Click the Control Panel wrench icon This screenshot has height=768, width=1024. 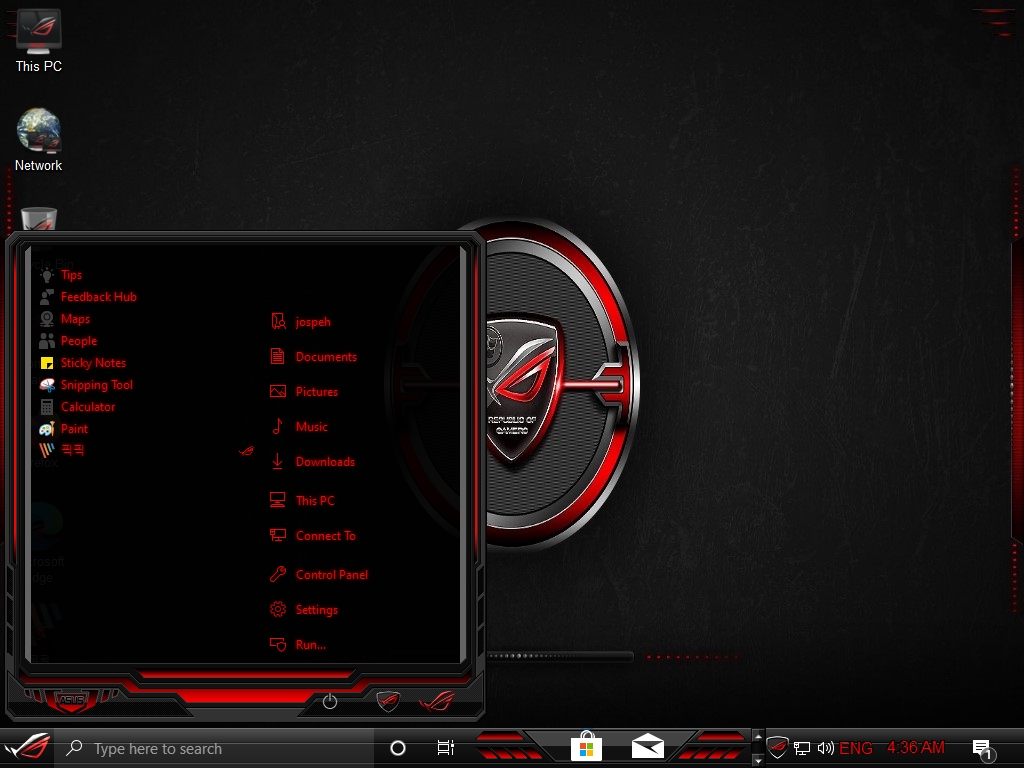[x=278, y=574]
